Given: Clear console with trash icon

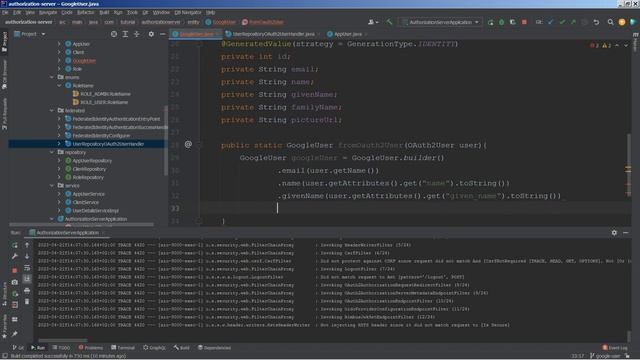Looking at the screenshot, I should click(x=27, y=302).
